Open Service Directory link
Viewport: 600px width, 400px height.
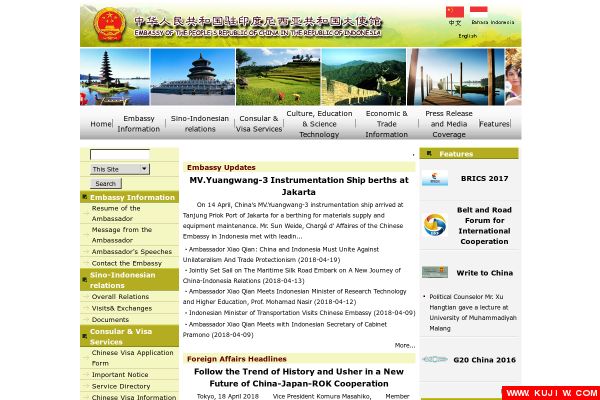click(x=121, y=386)
